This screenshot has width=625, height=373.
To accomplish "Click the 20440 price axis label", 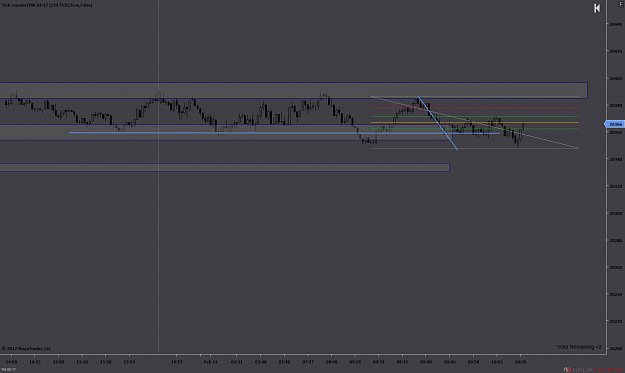I will click(615, 24).
